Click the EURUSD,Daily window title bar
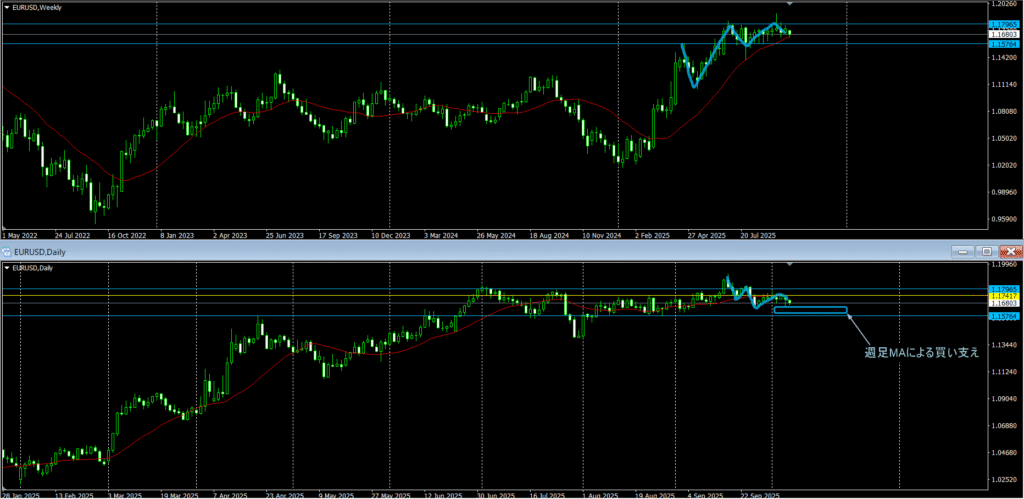Image resolution: width=1024 pixels, height=499 pixels. [400, 252]
